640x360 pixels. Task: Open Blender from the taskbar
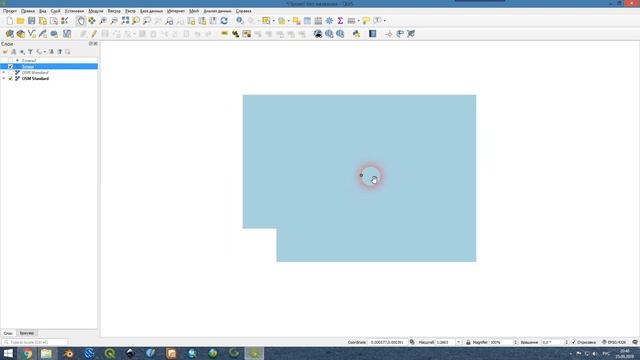coord(68,353)
